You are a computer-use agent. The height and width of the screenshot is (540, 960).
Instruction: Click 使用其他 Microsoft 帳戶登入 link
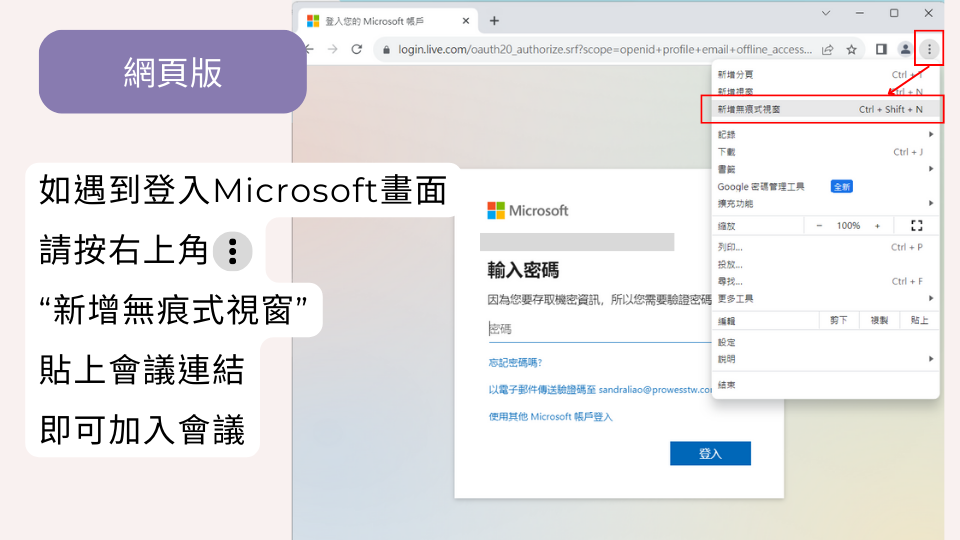click(550, 417)
